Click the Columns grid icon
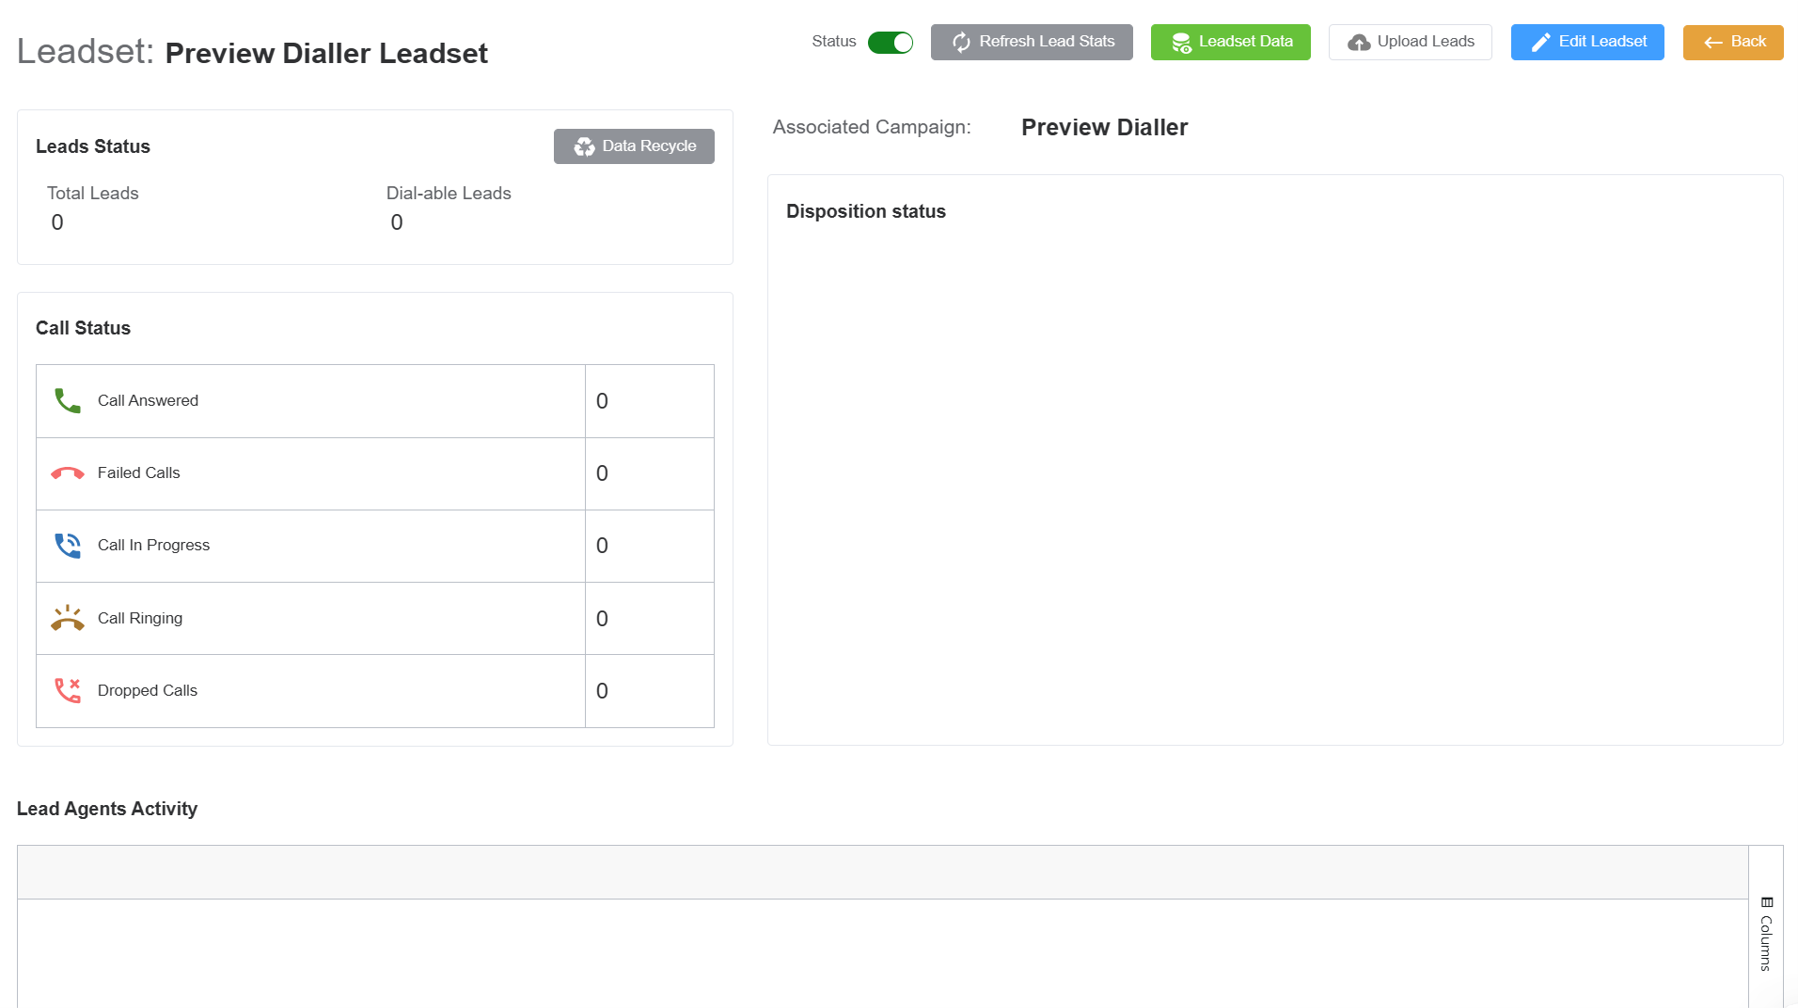The width and height of the screenshot is (1798, 1008). (1767, 903)
